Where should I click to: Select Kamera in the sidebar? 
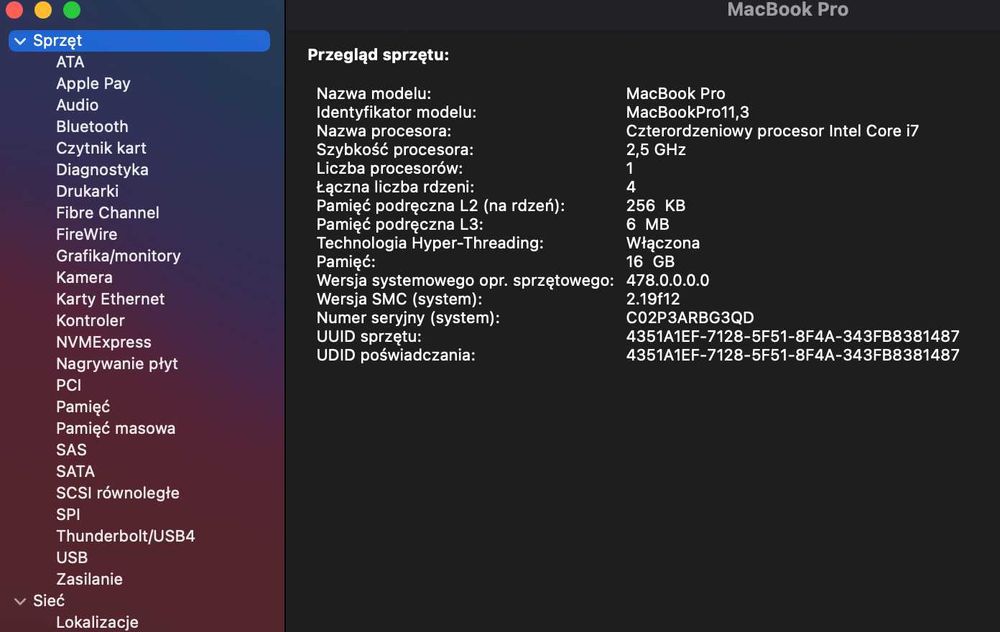pyautogui.click(x=84, y=277)
